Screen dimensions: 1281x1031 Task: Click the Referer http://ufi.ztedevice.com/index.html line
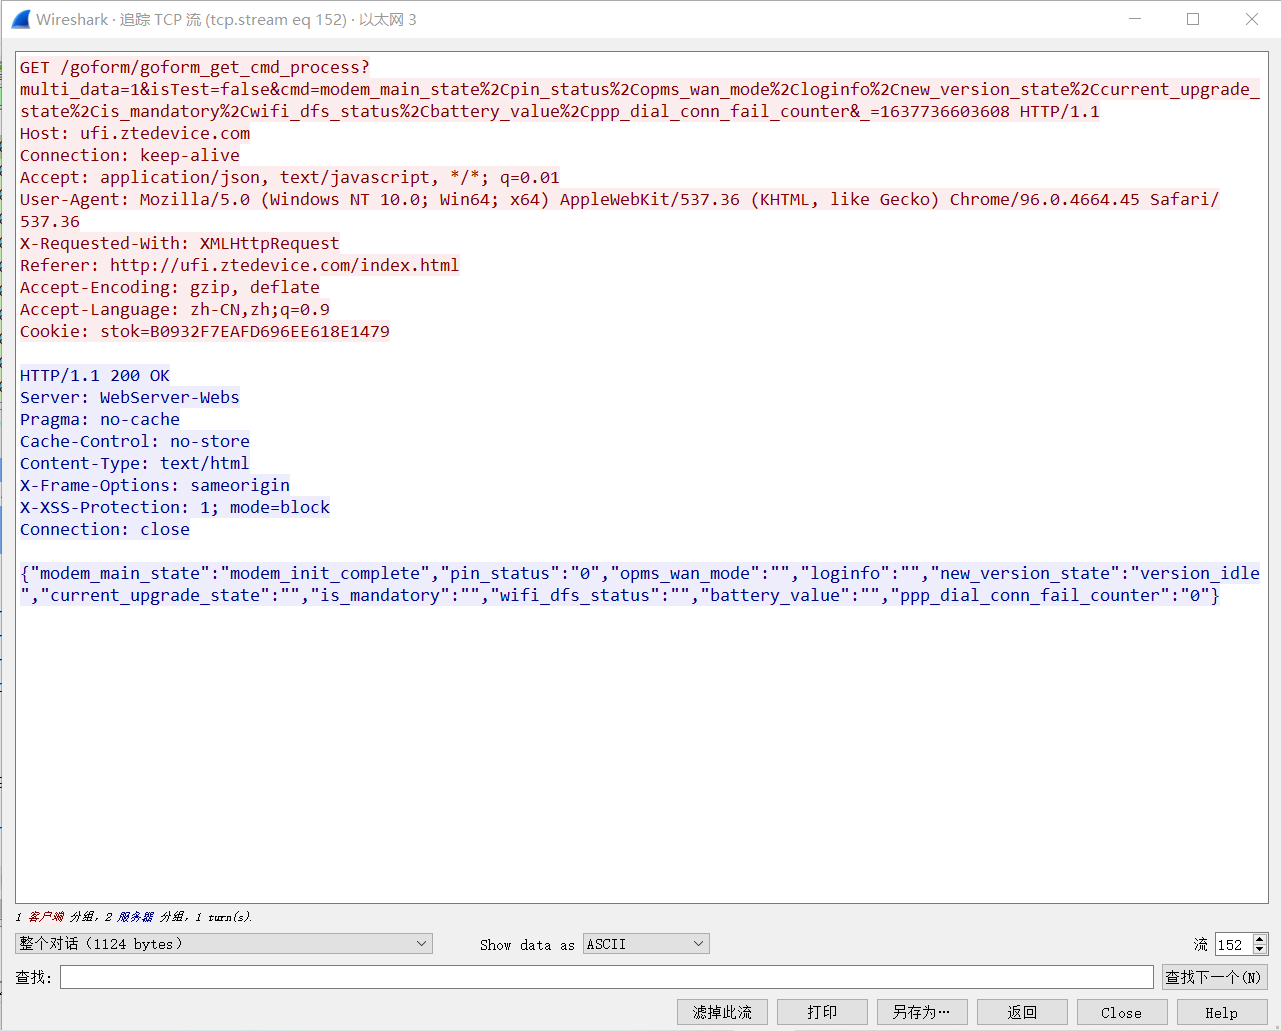240,265
